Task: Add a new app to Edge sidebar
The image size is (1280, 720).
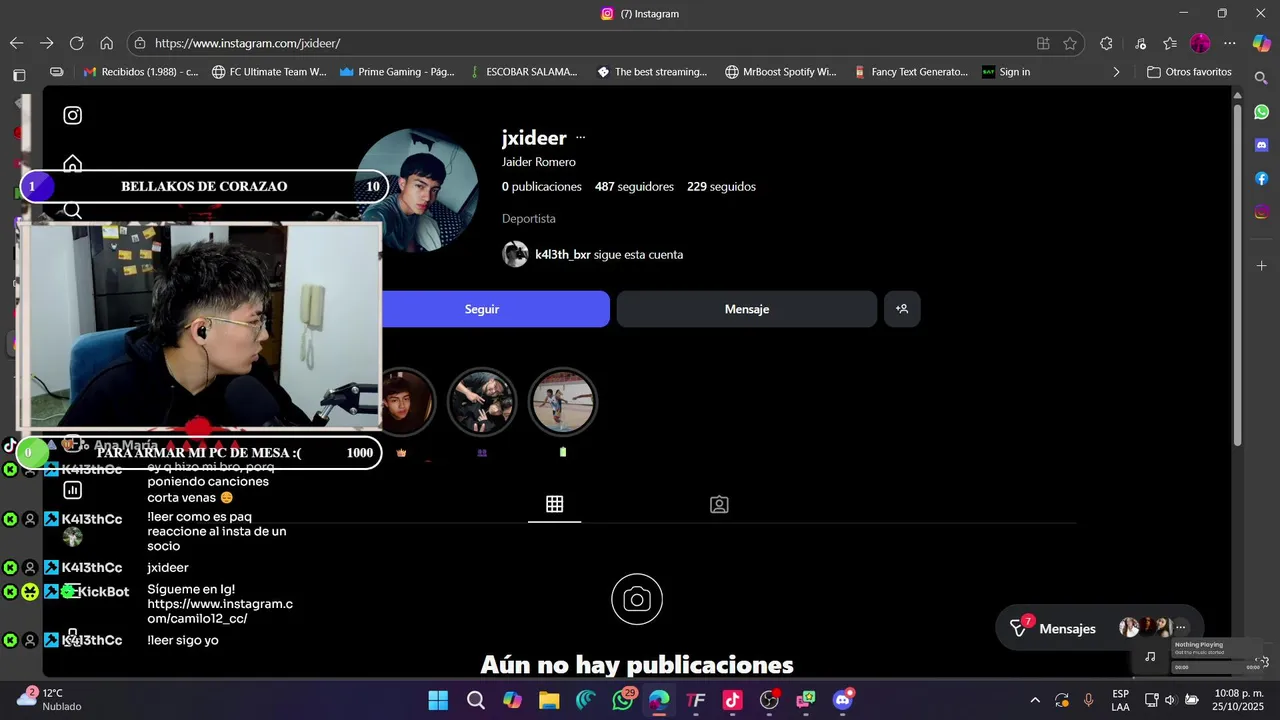Action: [1262, 266]
